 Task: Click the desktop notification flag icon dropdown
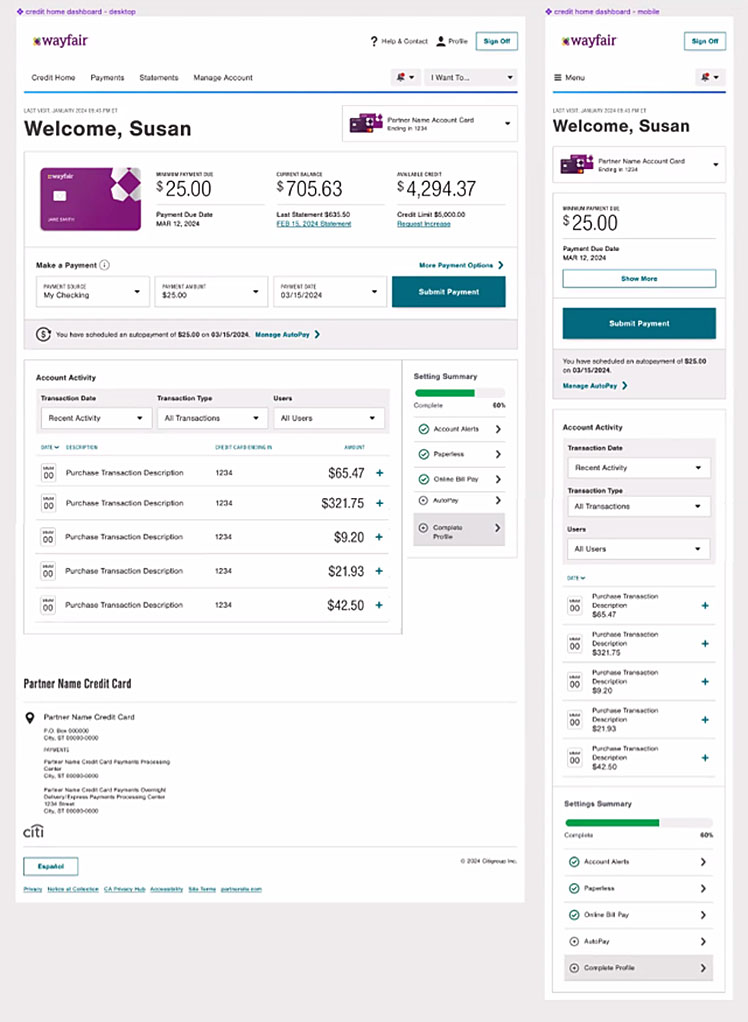[406, 77]
